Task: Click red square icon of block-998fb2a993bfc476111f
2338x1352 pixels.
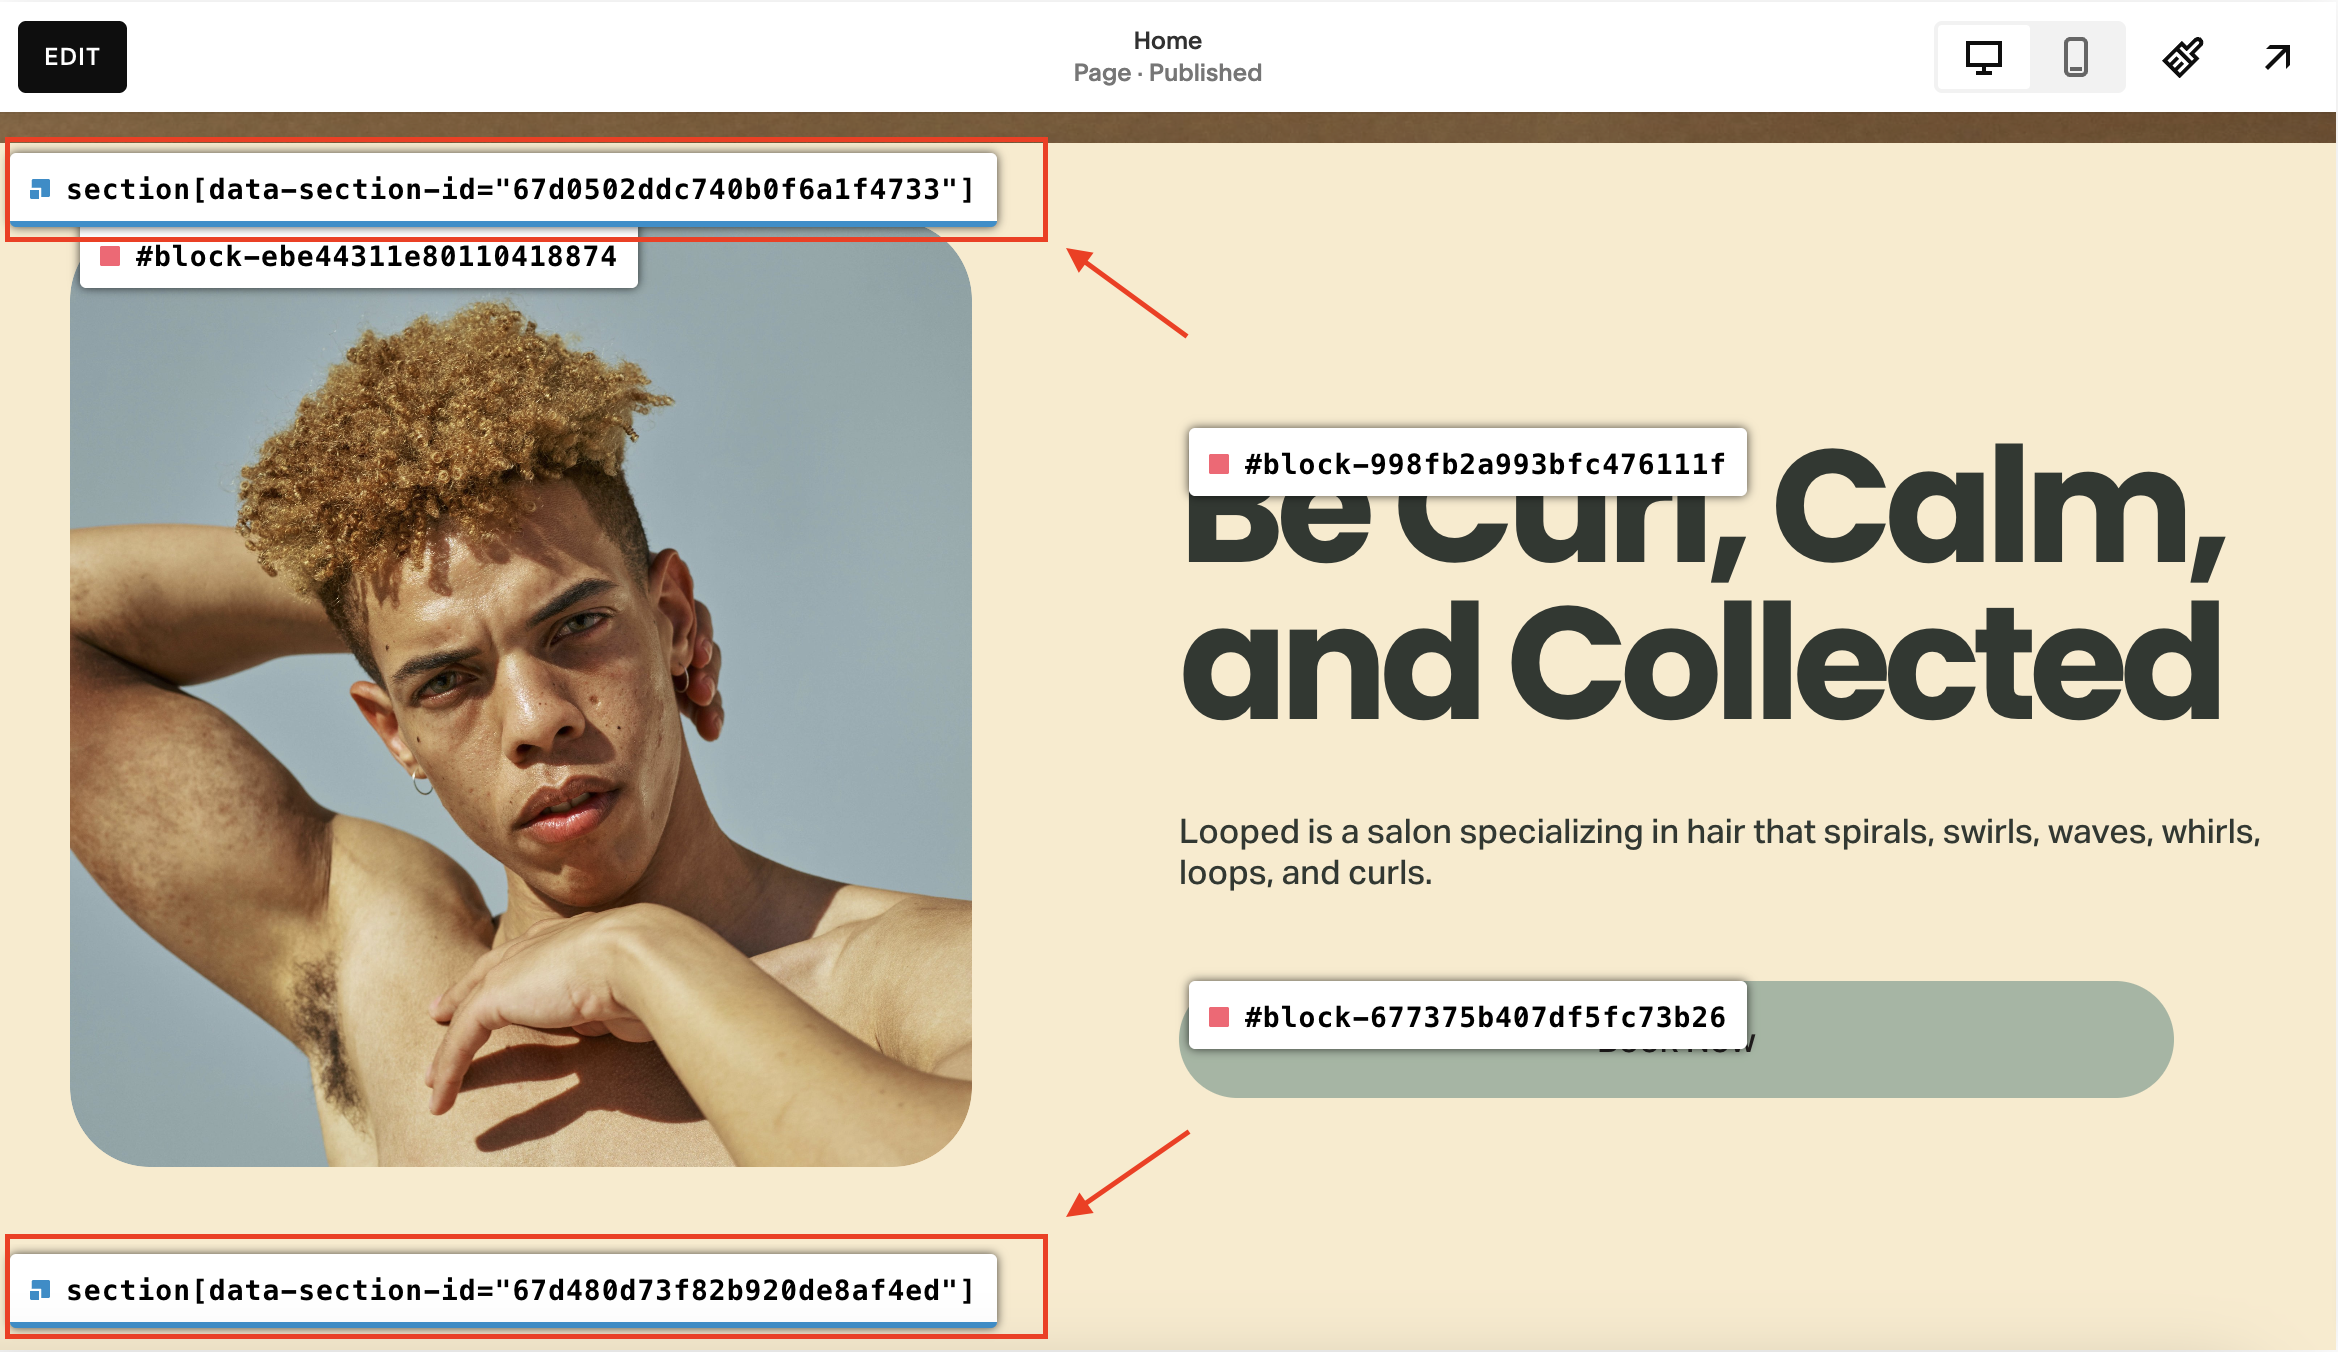Action: [x=1218, y=464]
